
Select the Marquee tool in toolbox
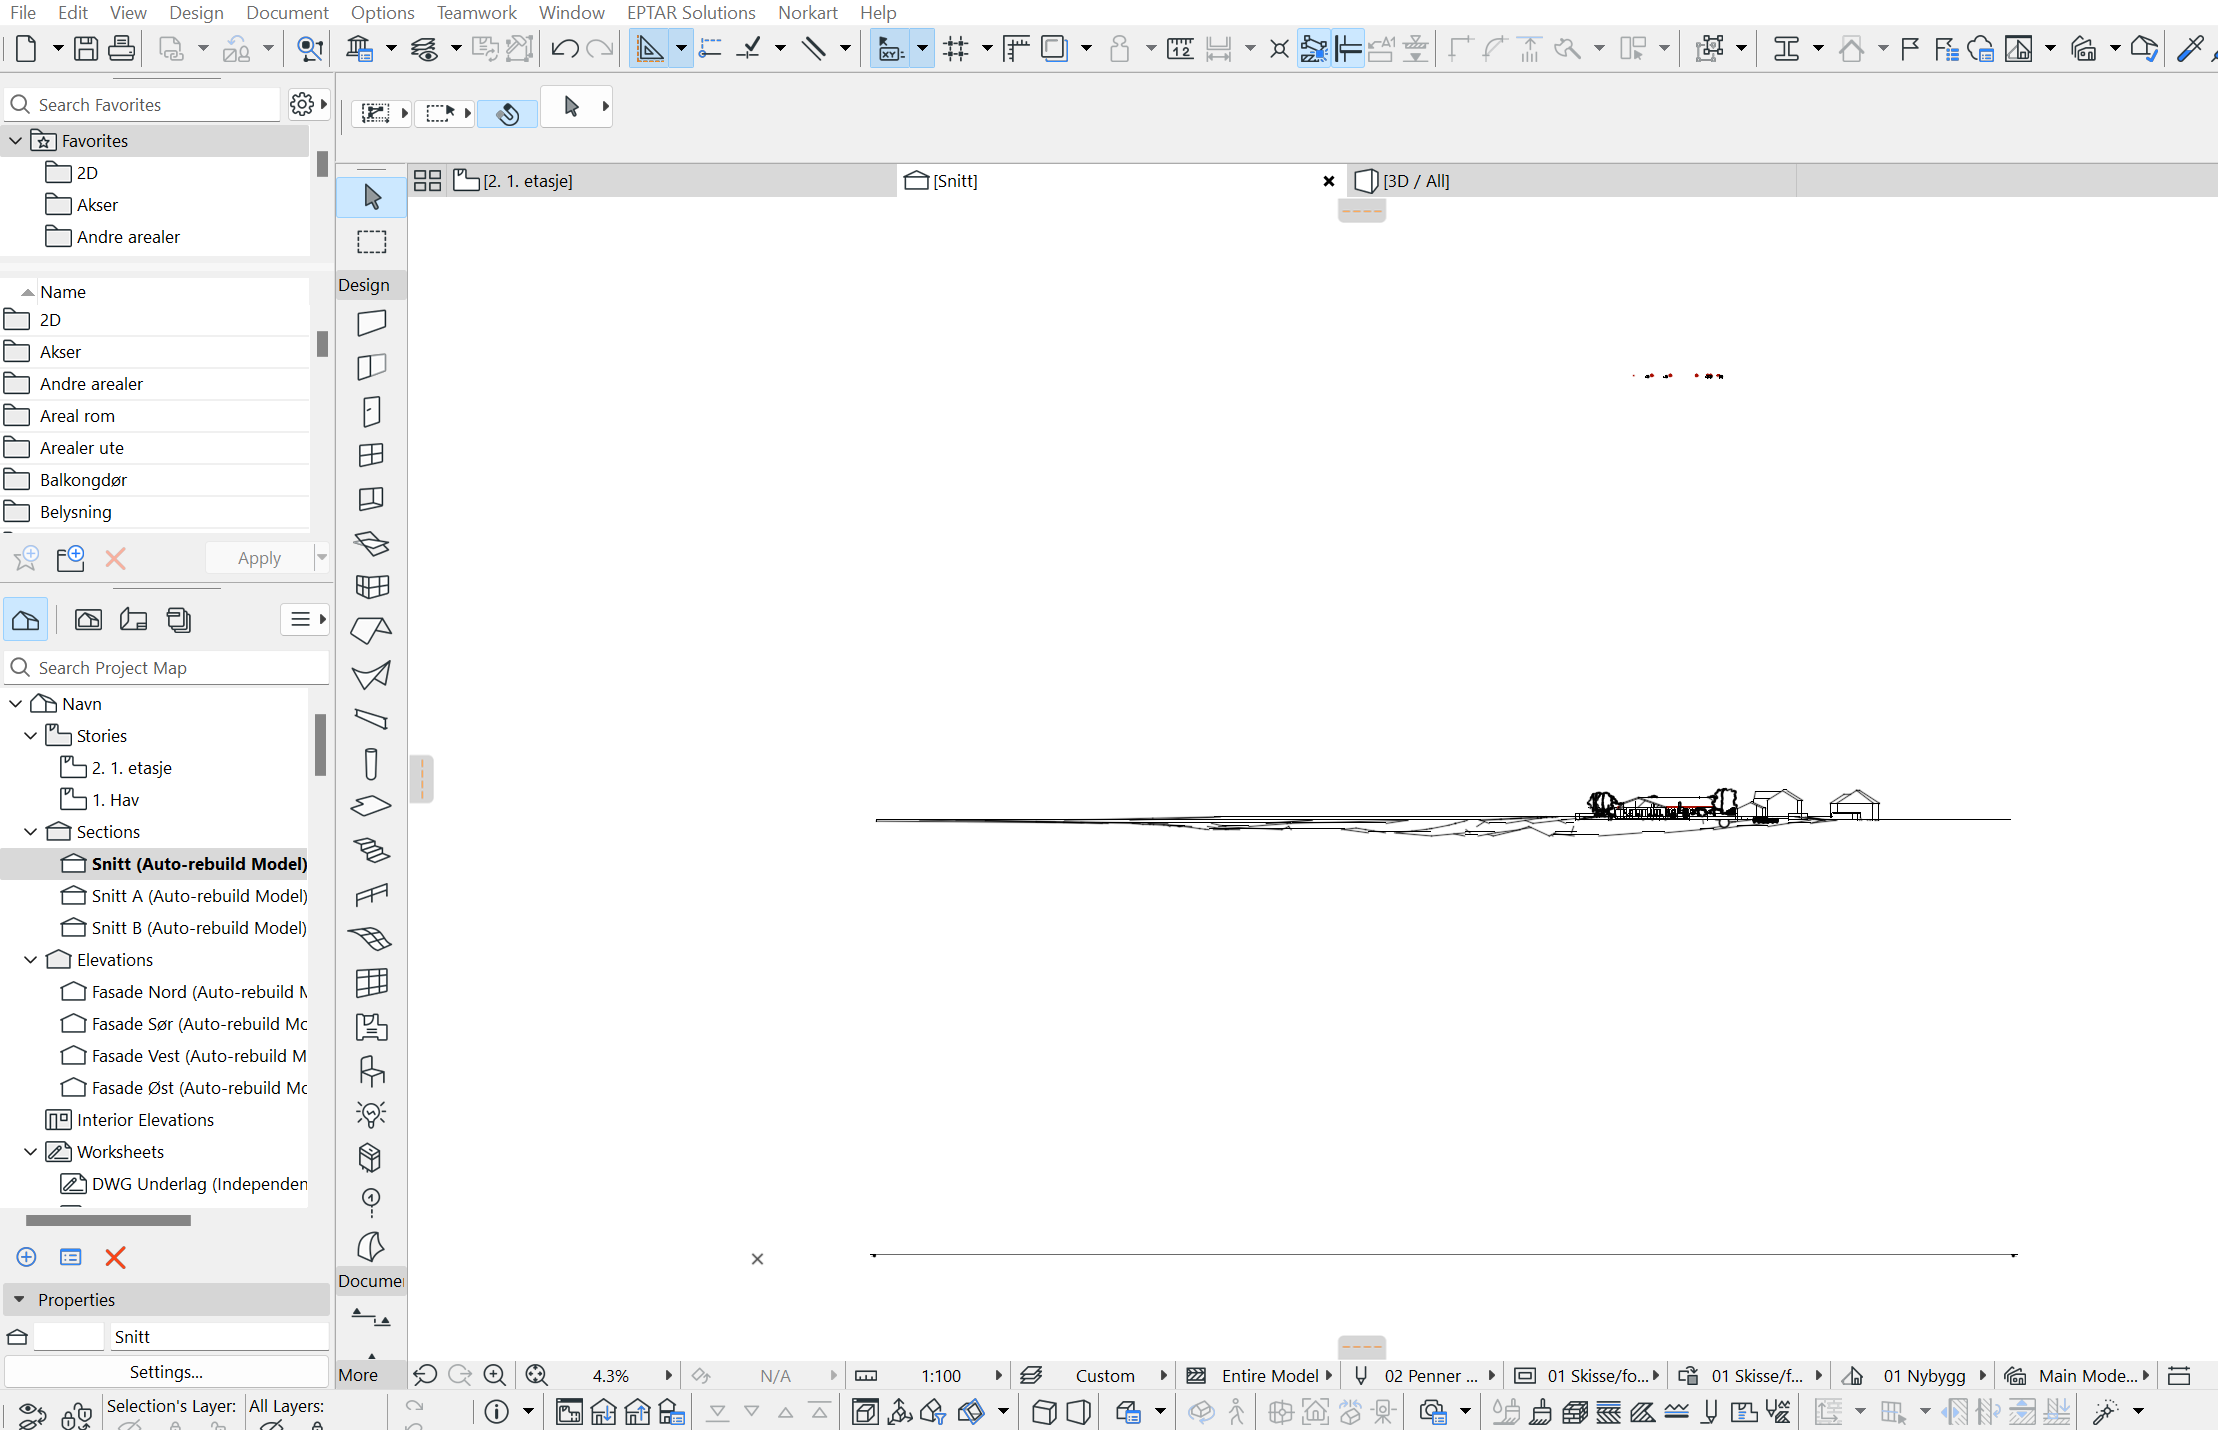(372, 242)
